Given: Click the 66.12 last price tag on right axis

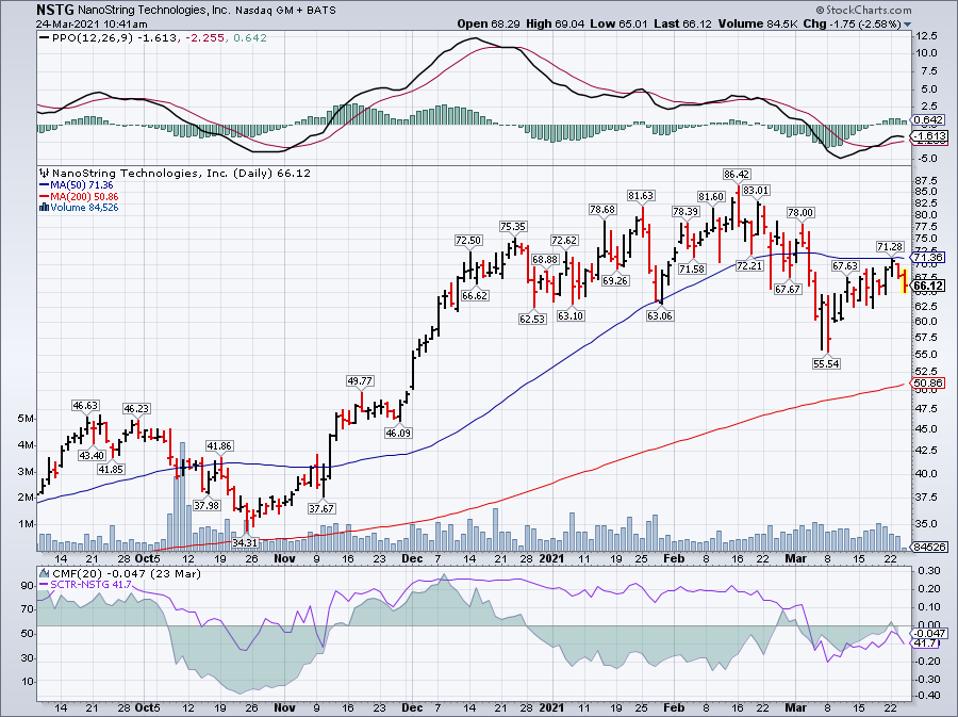Looking at the screenshot, I should pos(928,286).
